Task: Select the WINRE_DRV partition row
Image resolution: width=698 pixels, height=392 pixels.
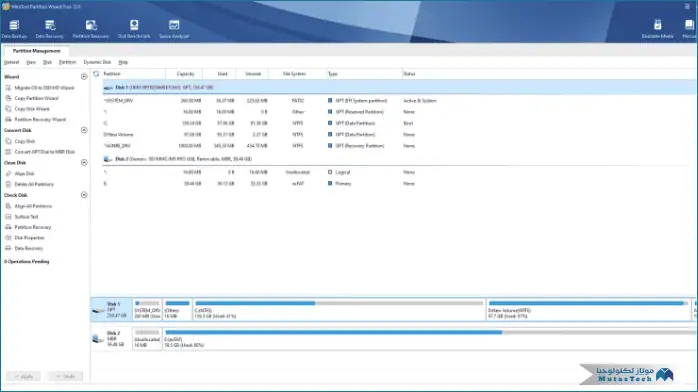Action: tap(399, 145)
